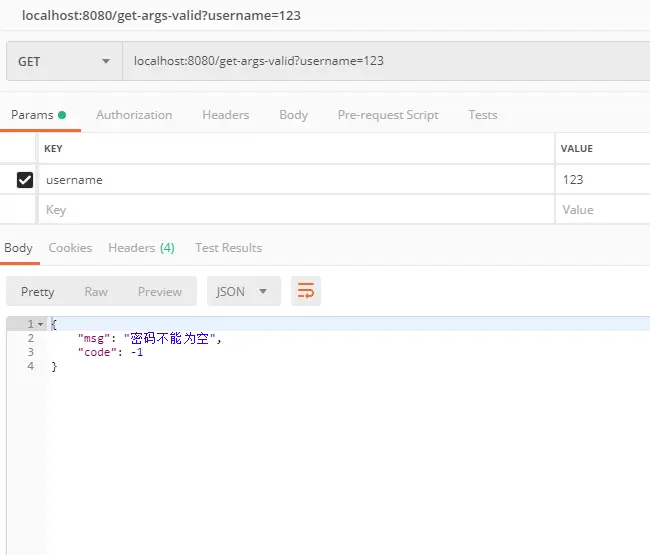This screenshot has width=650, height=555.
Task: Click line number 4 in response gutter
Action: click(31, 366)
